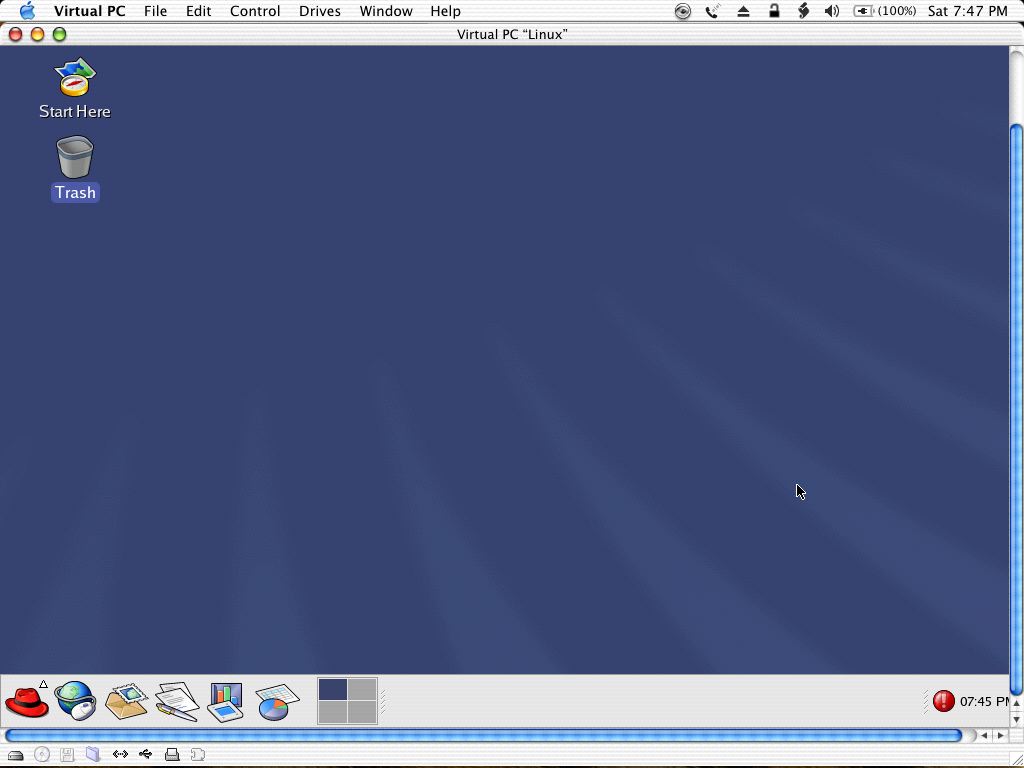
Task: Open the Control menu
Action: tap(255, 11)
